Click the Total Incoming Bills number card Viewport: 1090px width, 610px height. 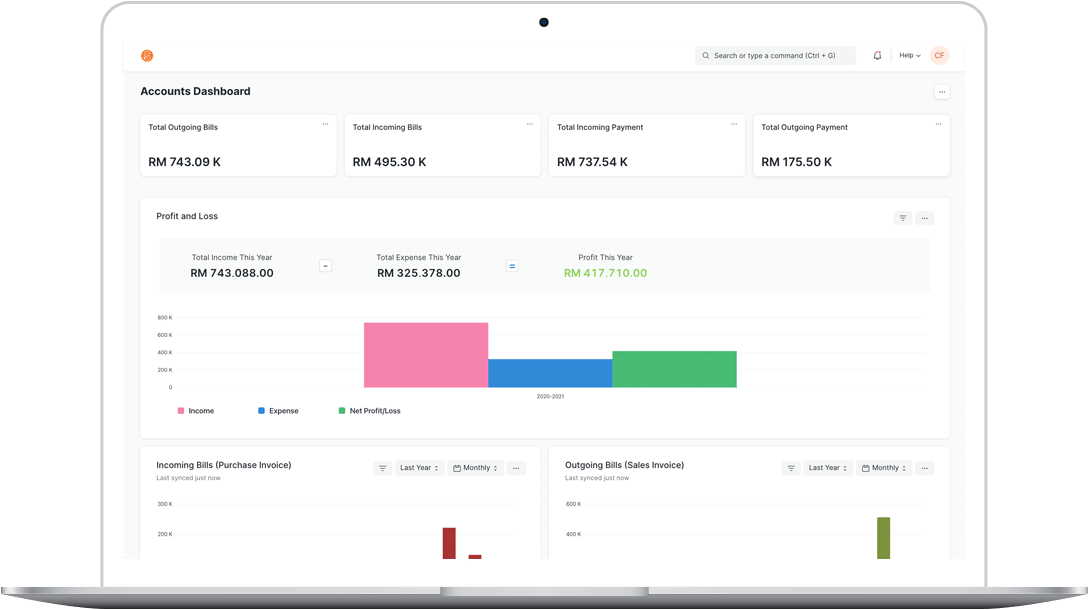[x=442, y=146]
